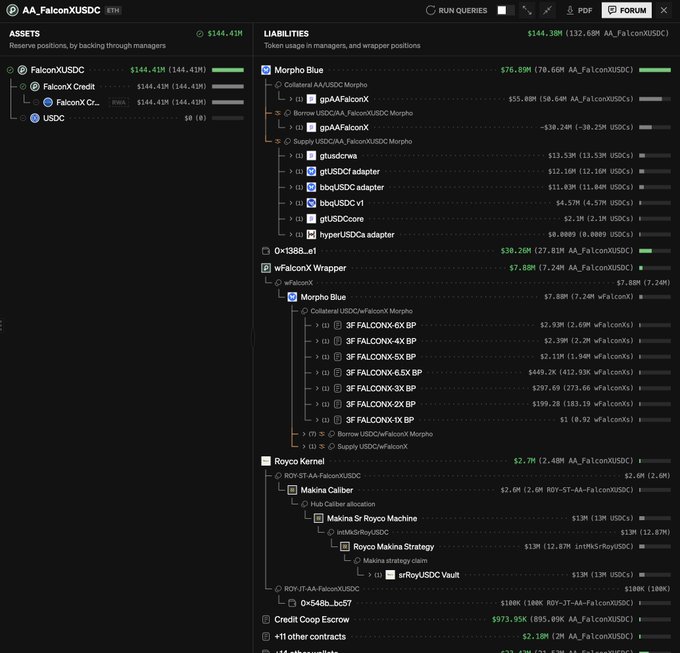Viewport: 680px width, 653px height.
Task: Toggle the switch next to RUN QUERIES
Action: coord(506,10)
